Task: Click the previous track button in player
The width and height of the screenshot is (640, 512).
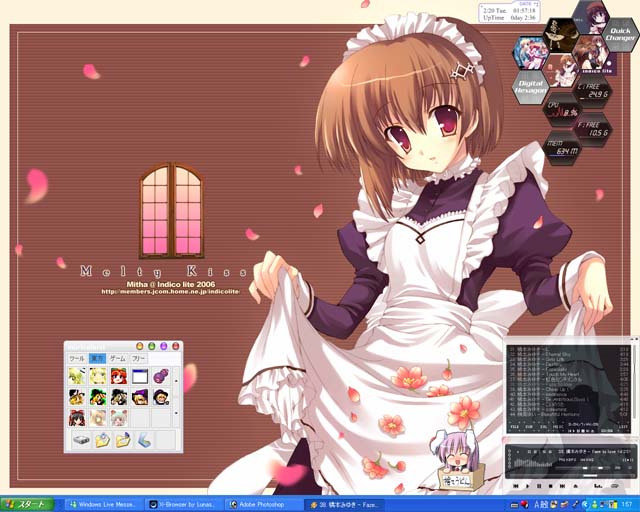Action: coord(516,486)
